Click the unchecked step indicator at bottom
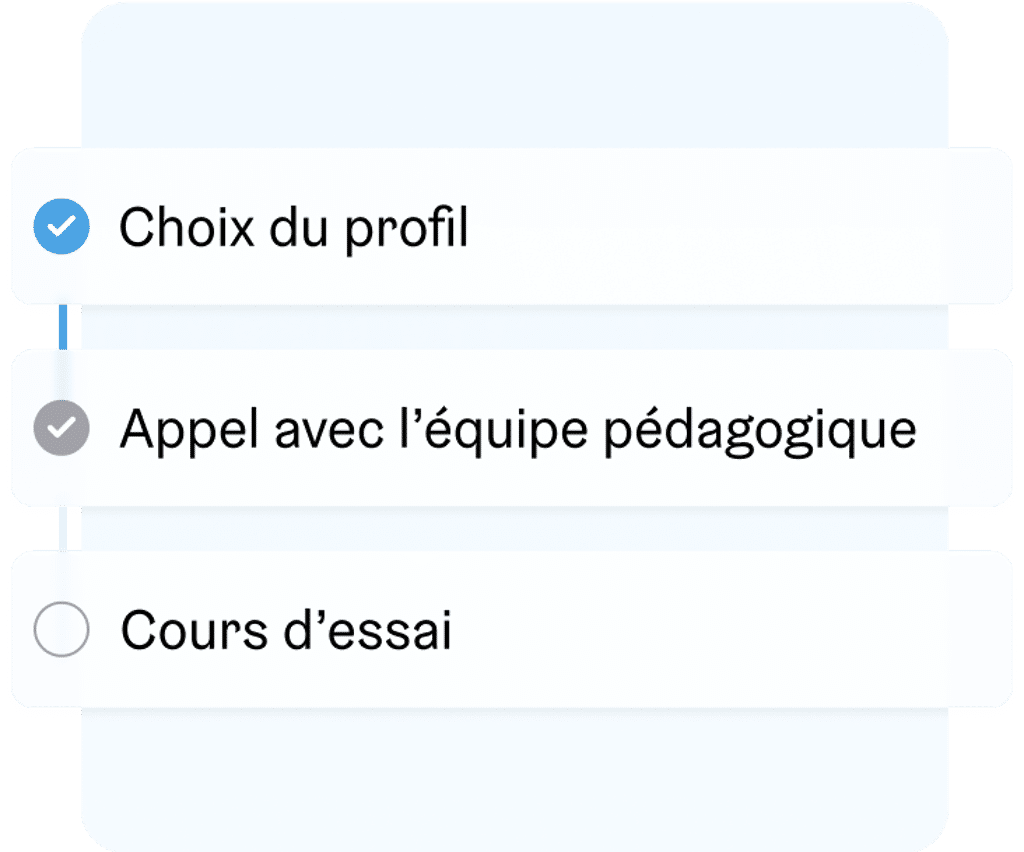Screen dimensions: 1024x852 click(x=61, y=627)
